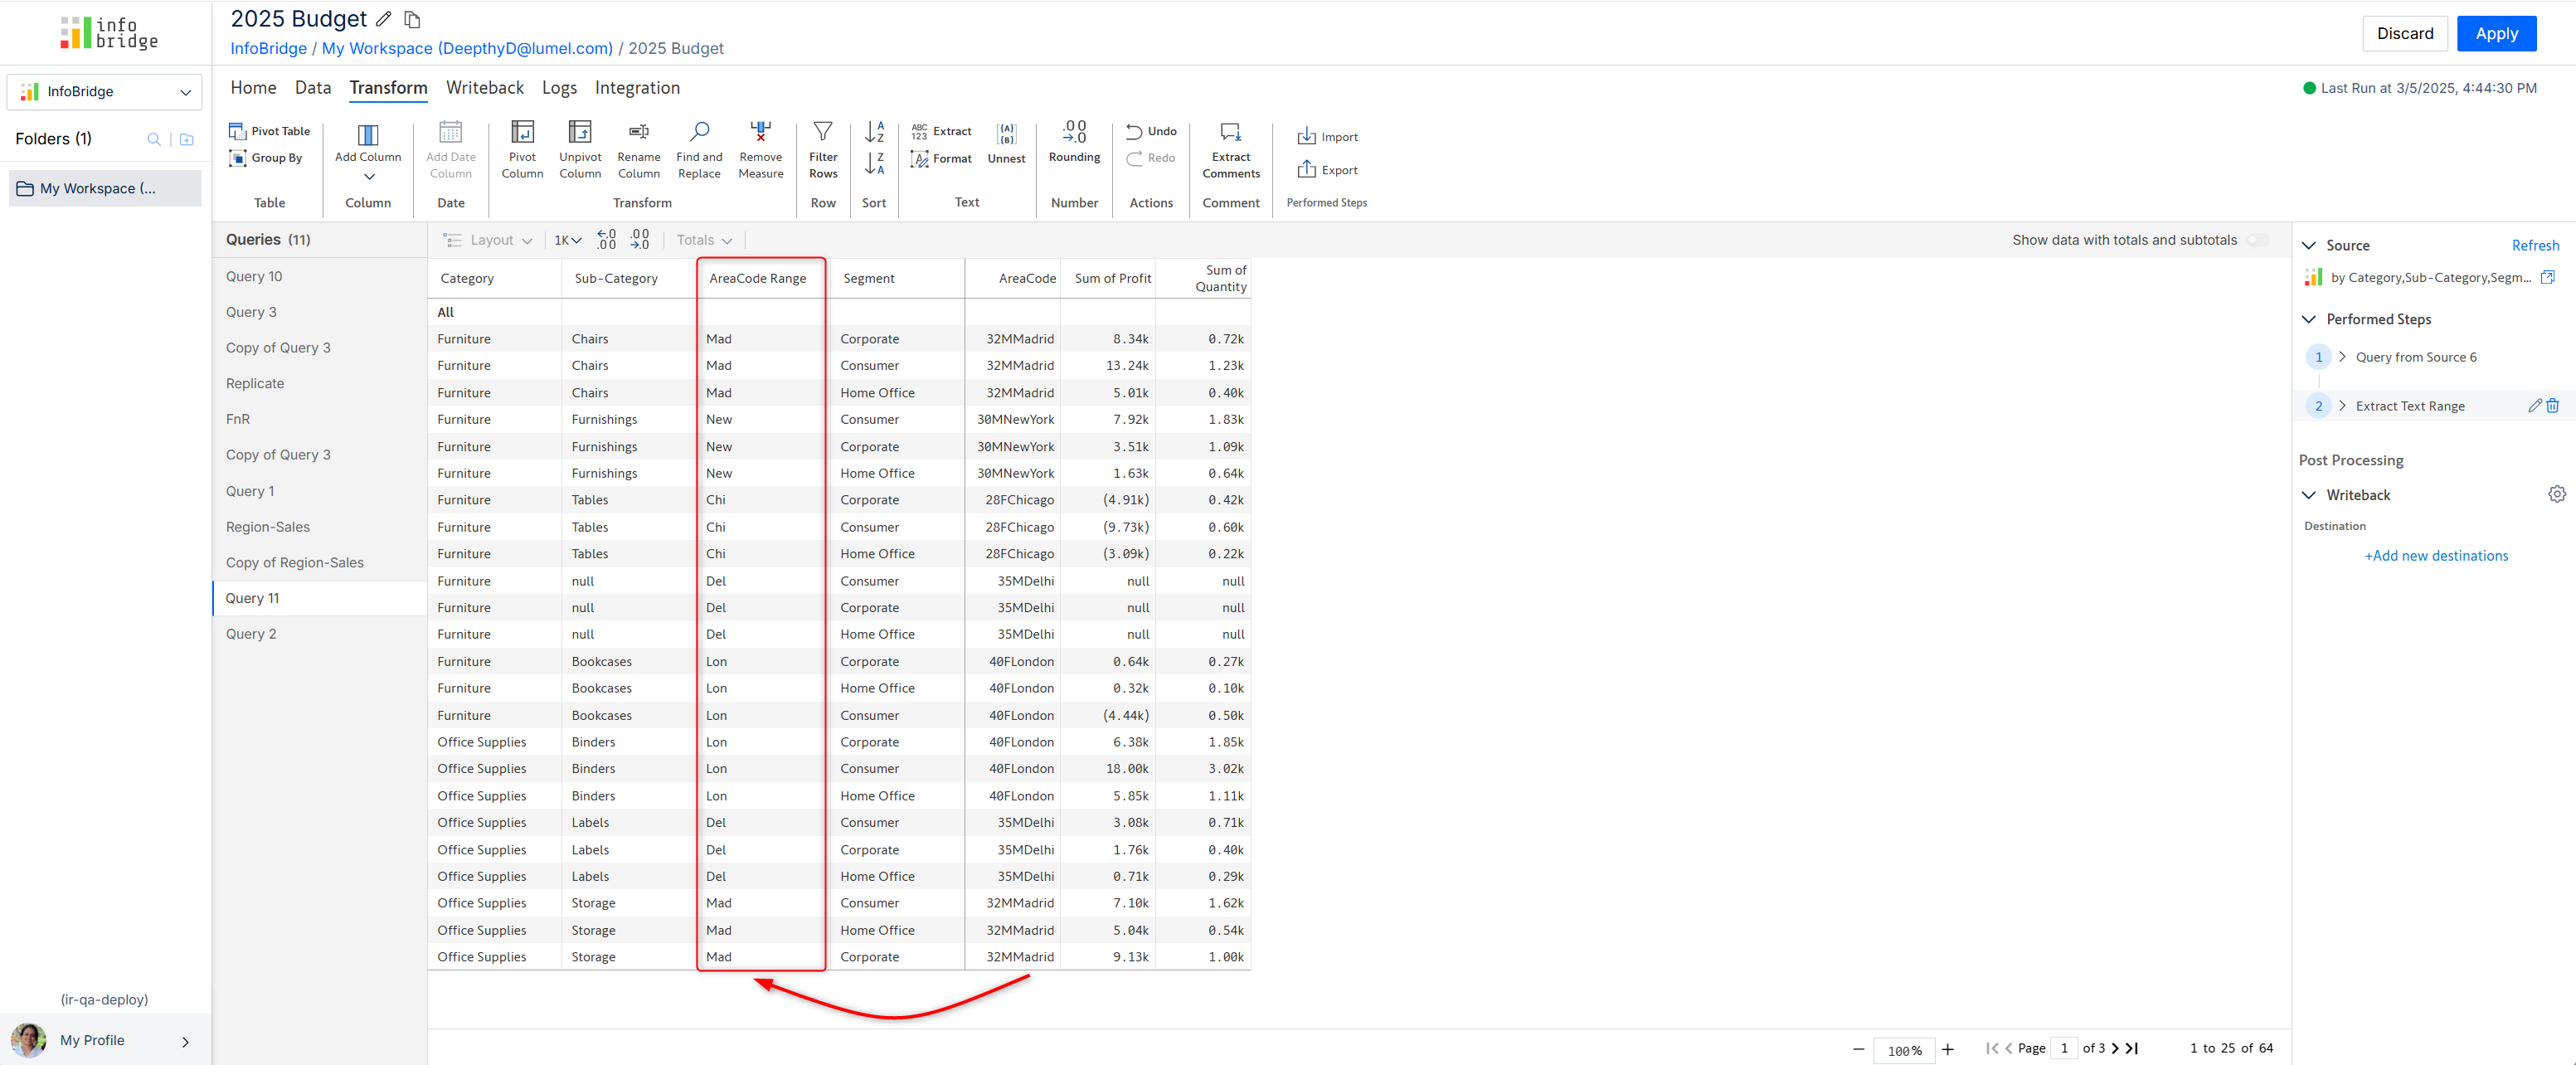The height and width of the screenshot is (1065, 2576).
Task: Click the Remove Measure icon
Action: click(x=760, y=133)
